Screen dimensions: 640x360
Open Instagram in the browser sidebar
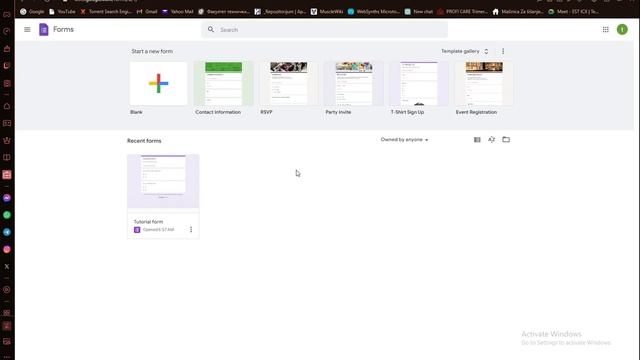(x=7, y=249)
